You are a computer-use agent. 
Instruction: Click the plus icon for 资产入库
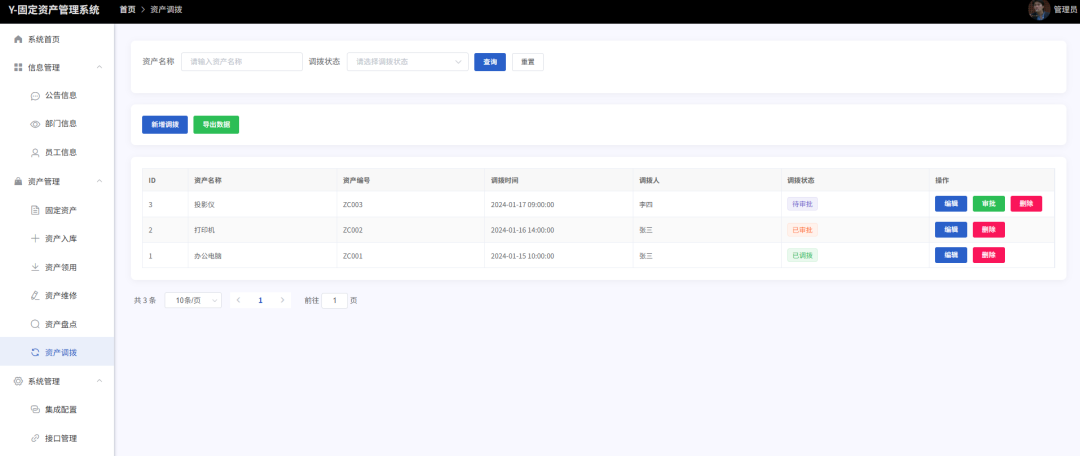click(x=35, y=239)
